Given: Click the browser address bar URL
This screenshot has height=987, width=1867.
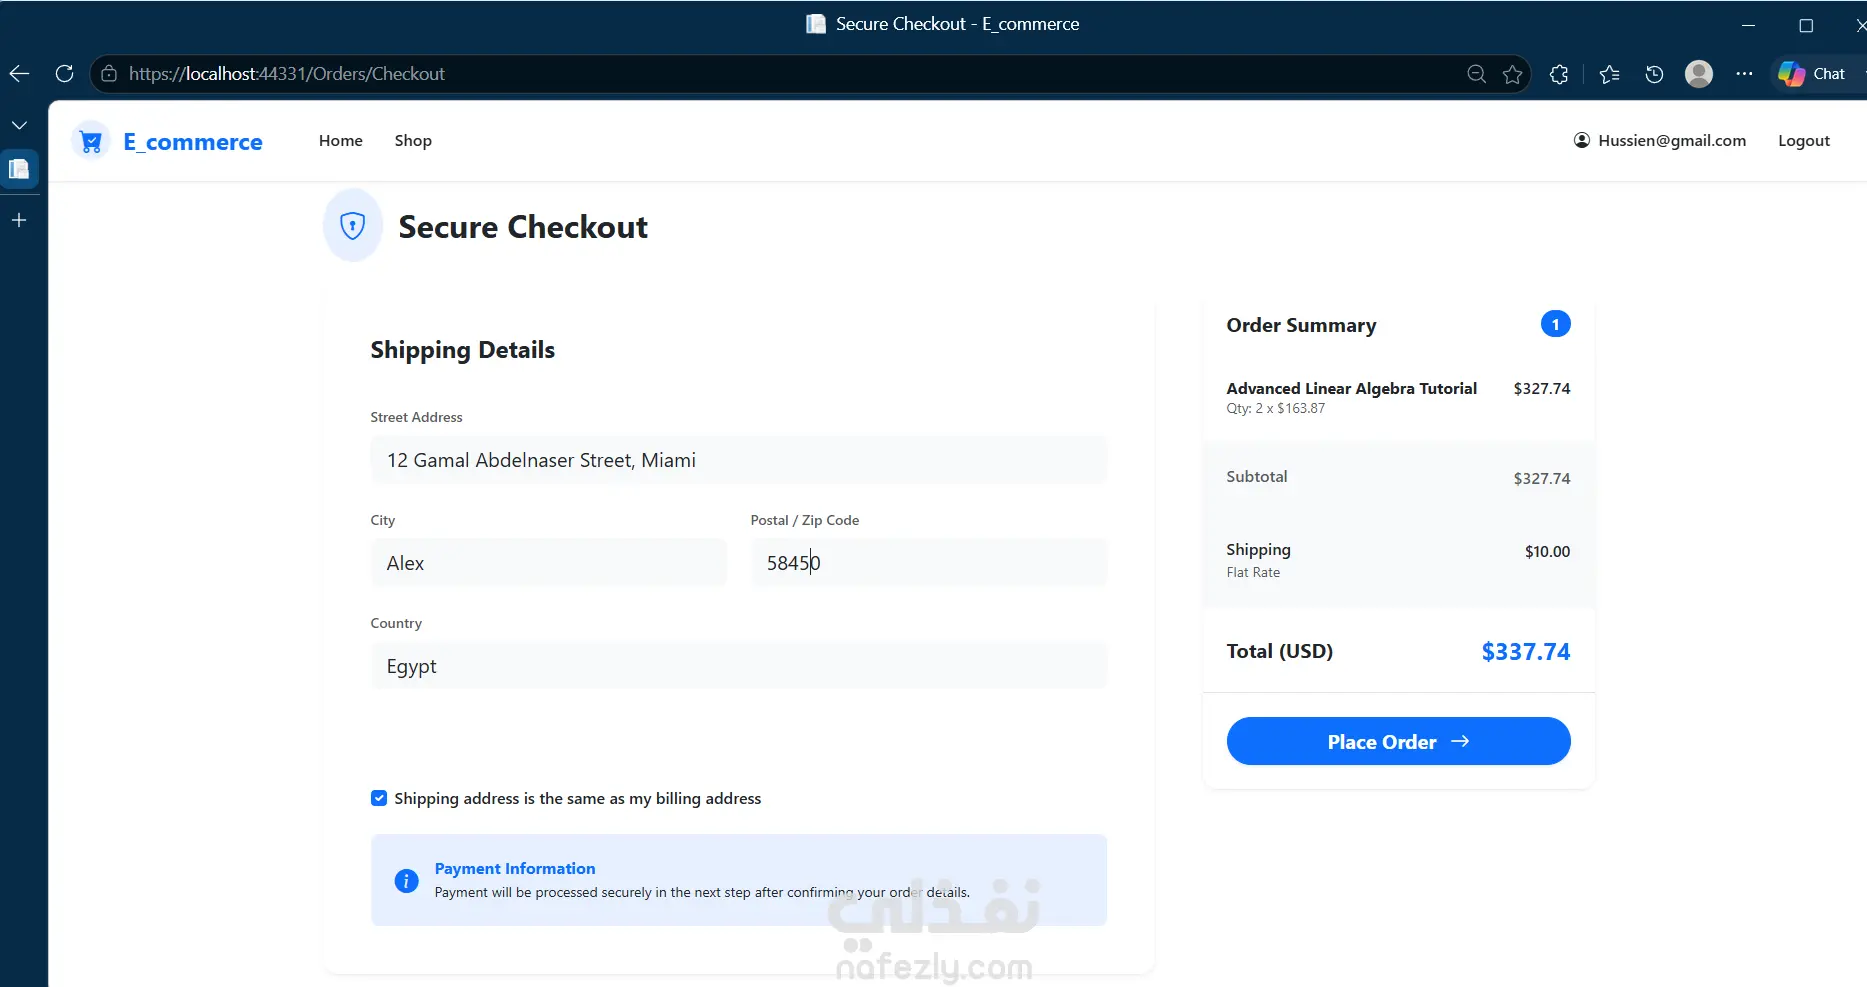Looking at the screenshot, I should [287, 74].
